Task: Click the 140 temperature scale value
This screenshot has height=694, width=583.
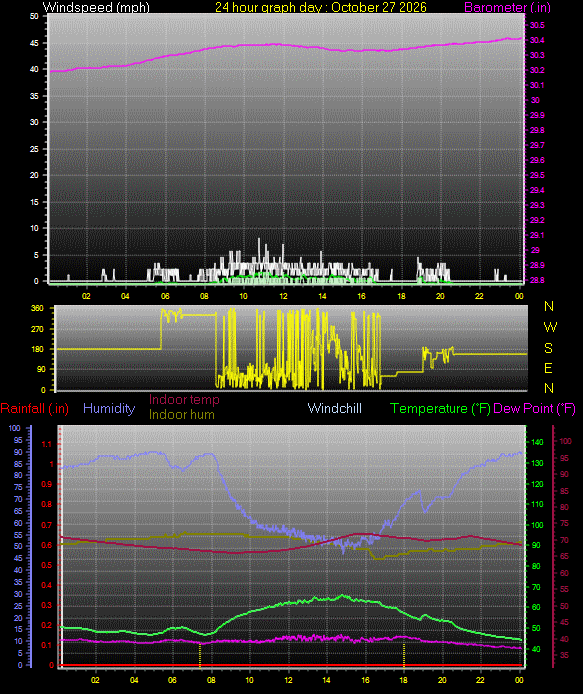Action: (x=537, y=442)
